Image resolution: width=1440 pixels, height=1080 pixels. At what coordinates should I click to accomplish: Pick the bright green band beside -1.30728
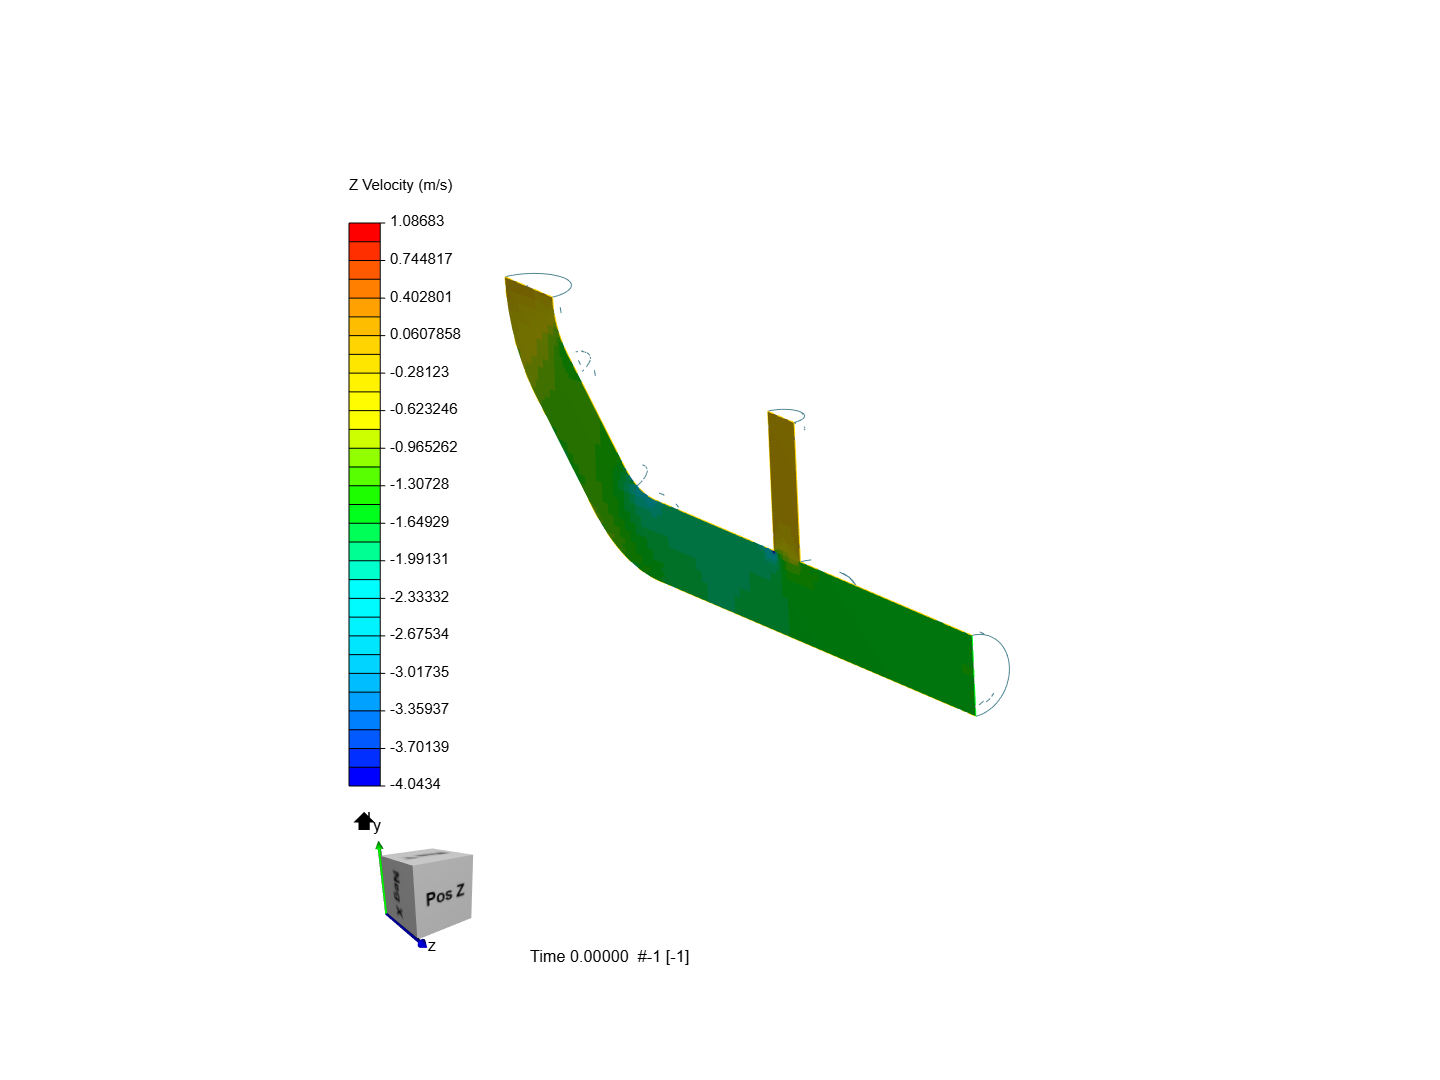coord(365,494)
